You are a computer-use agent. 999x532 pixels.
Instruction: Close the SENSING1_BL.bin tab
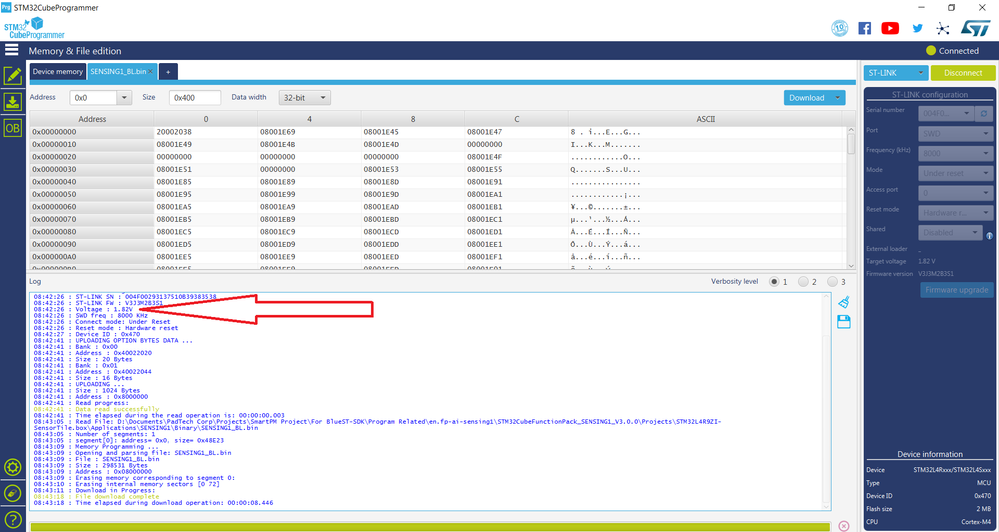(151, 72)
